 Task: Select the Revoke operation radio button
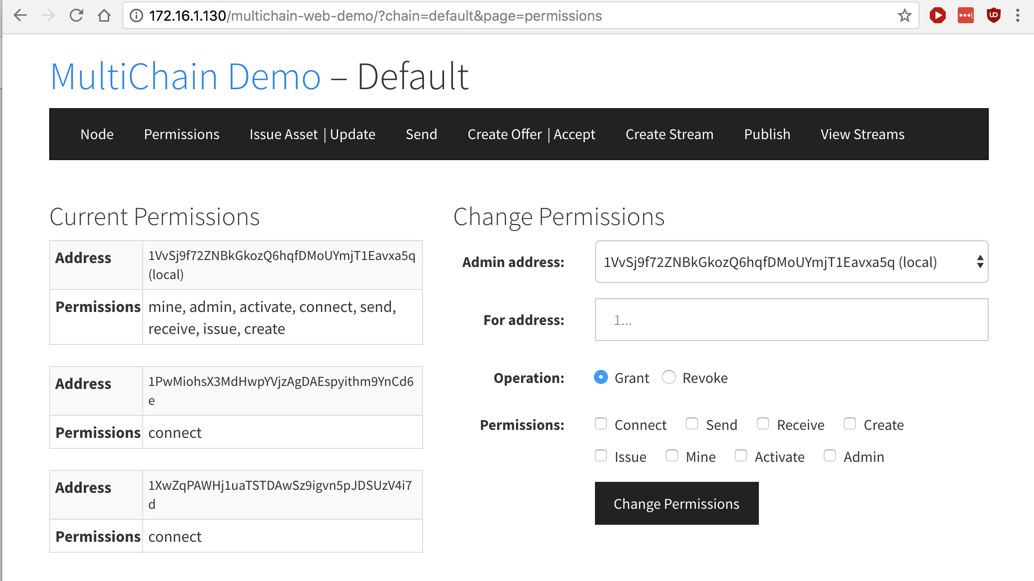[669, 377]
